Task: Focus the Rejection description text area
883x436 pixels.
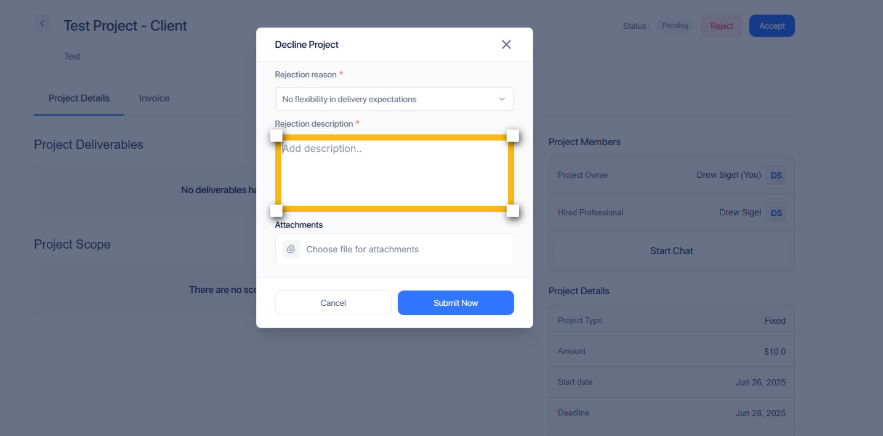Action: click(x=394, y=173)
